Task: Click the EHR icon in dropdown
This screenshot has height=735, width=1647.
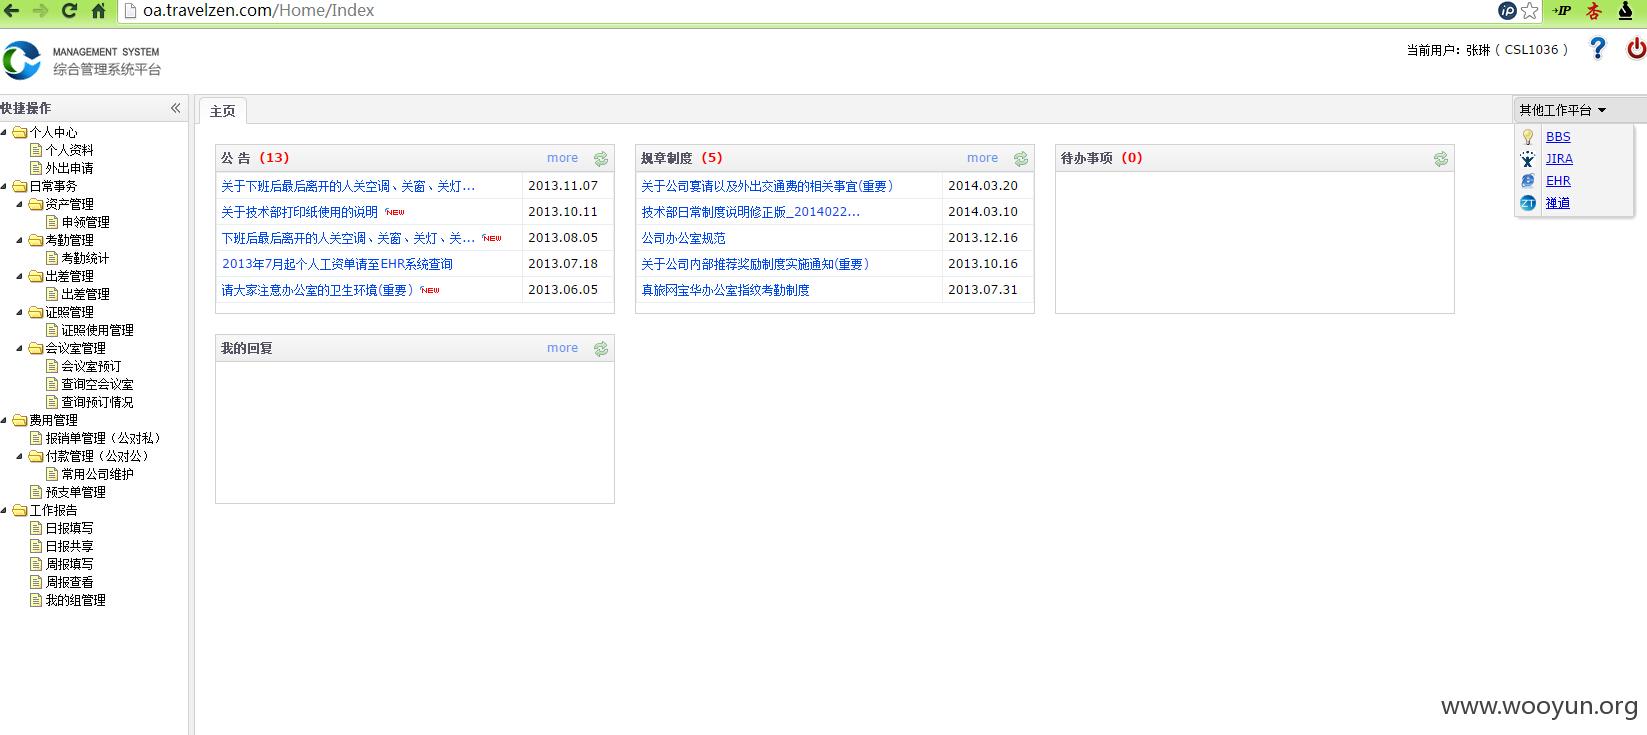Action: point(1528,181)
